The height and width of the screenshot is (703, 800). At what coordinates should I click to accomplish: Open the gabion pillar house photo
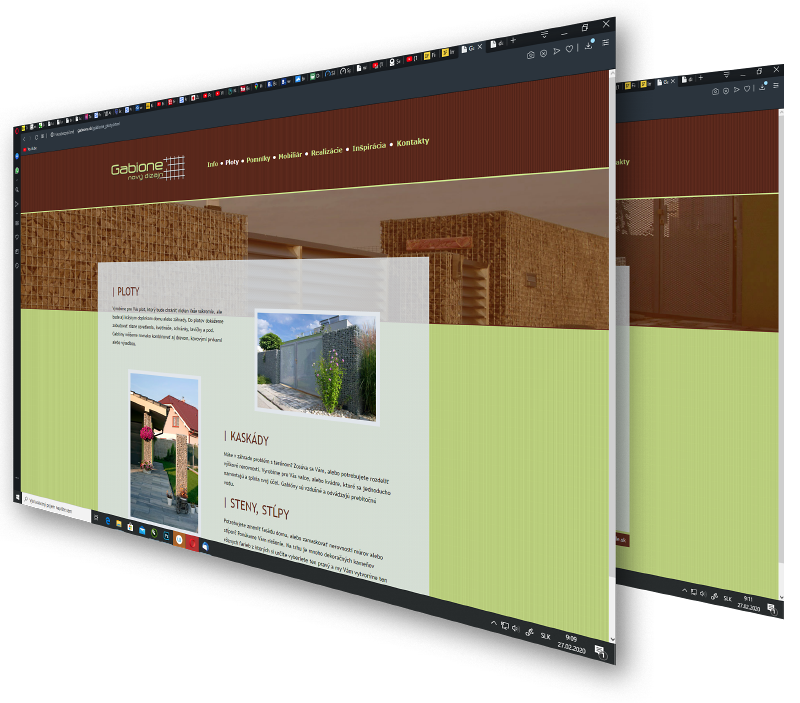click(x=164, y=453)
